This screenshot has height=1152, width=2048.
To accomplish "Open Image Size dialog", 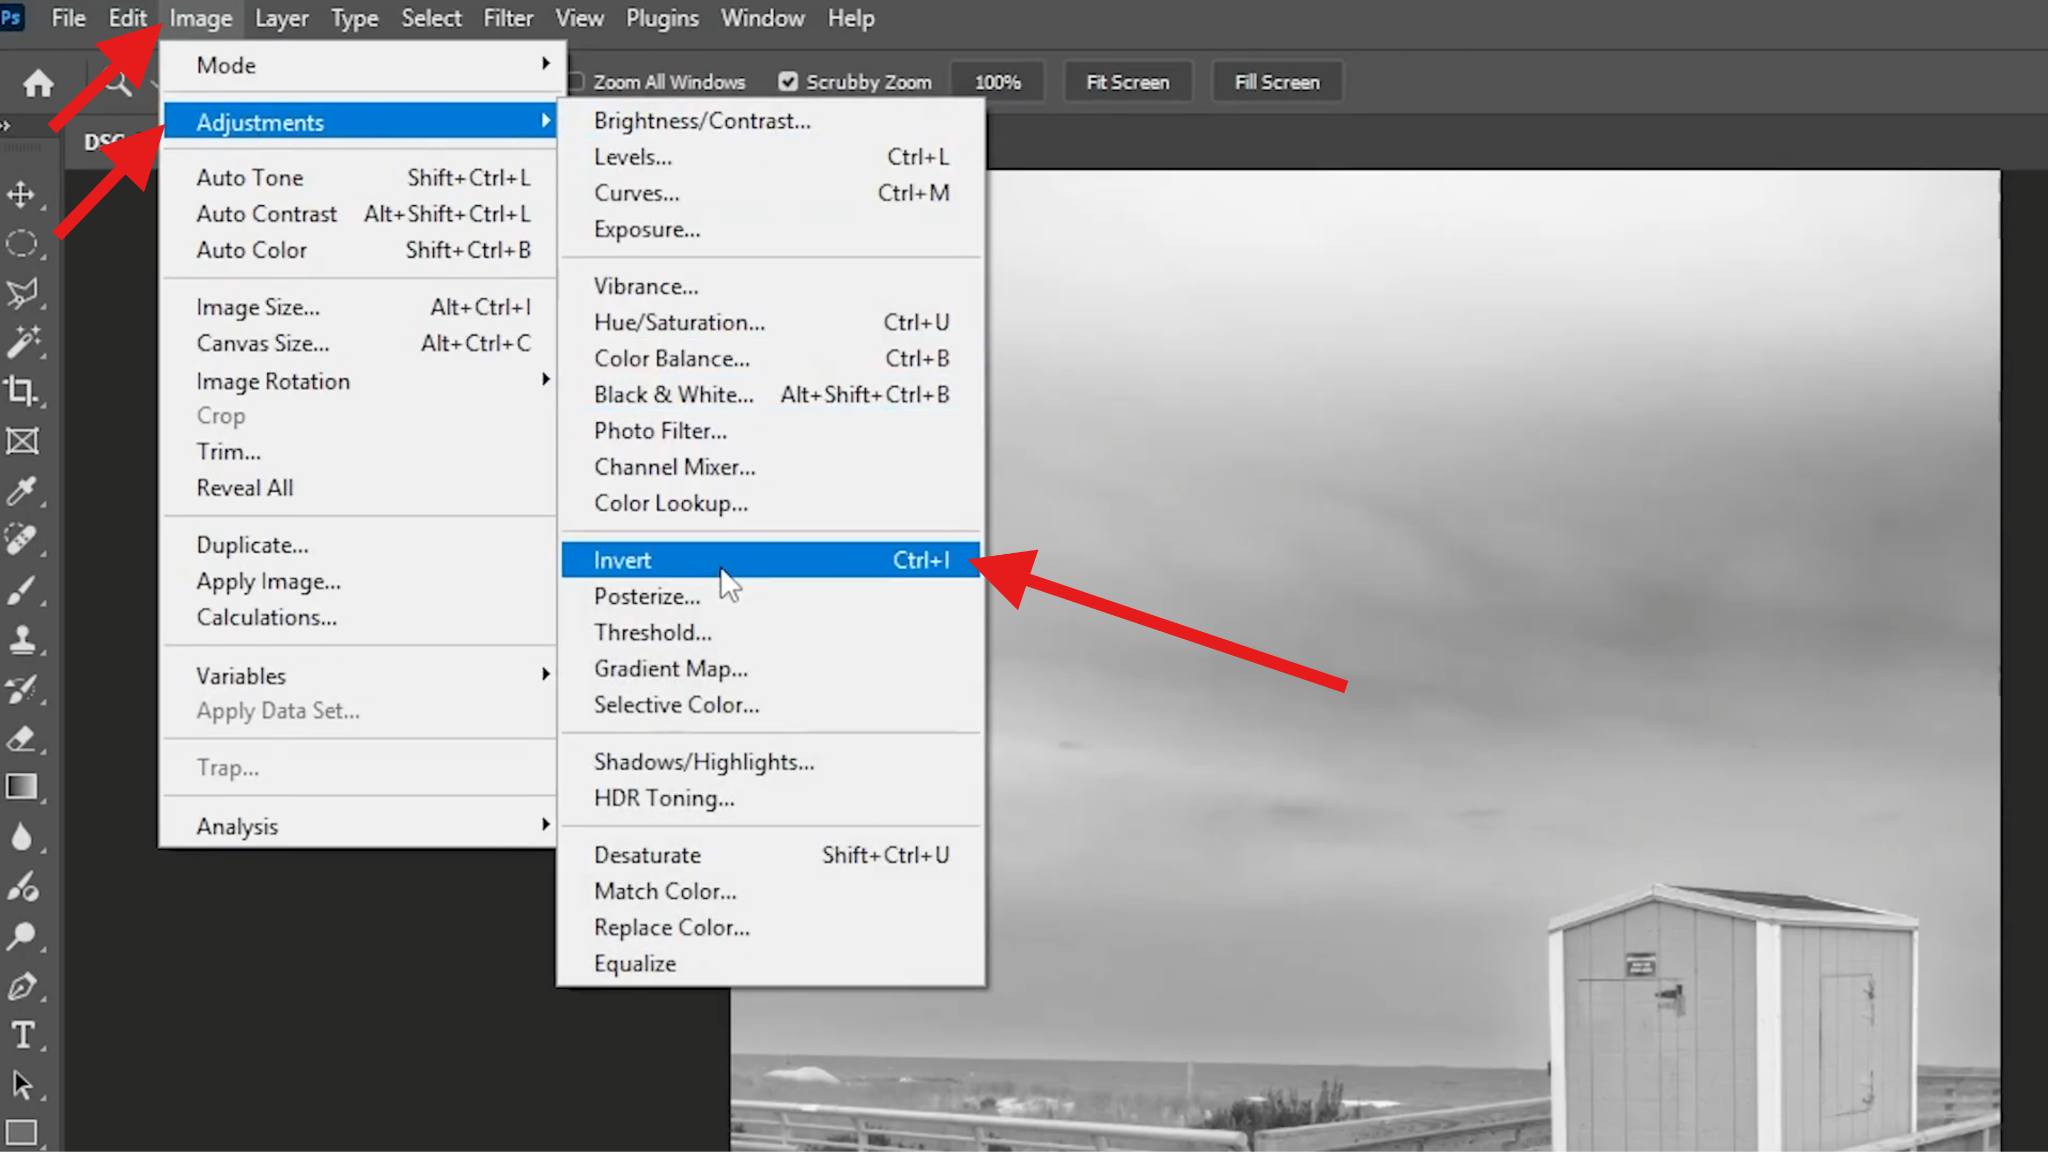I will pyautogui.click(x=360, y=307).
